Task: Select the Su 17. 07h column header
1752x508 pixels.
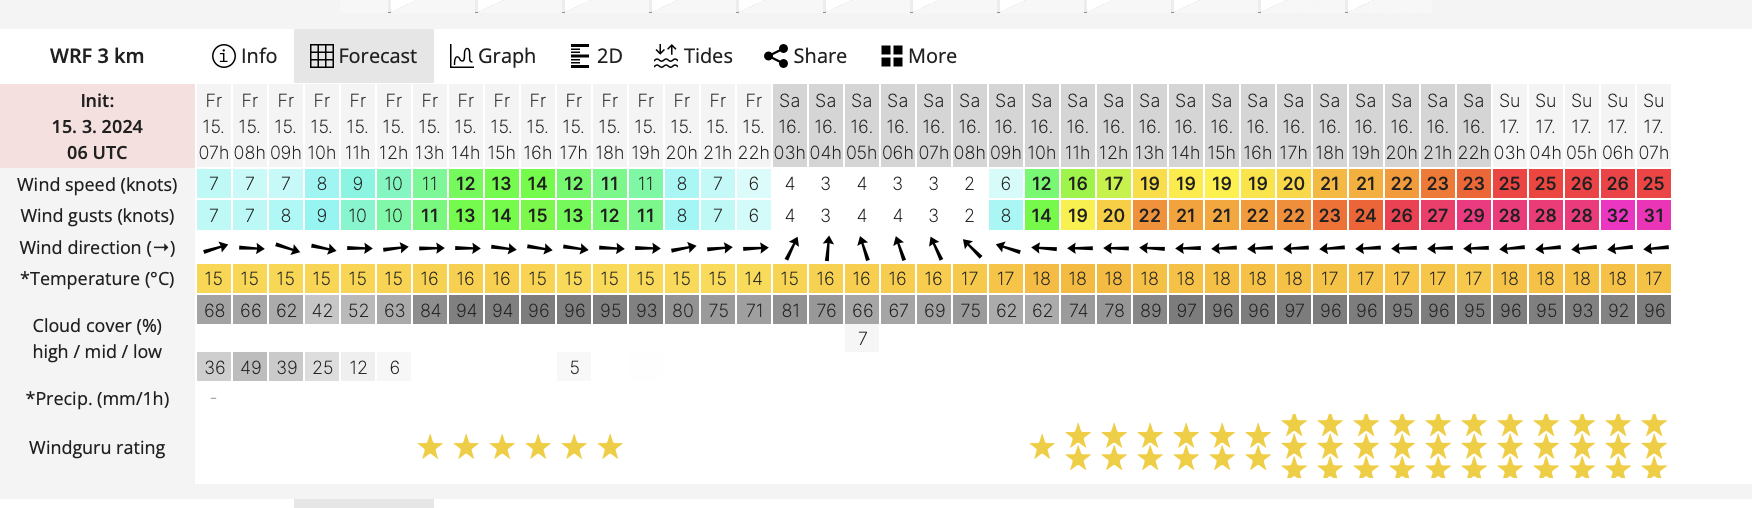Action: (1653, 126)
